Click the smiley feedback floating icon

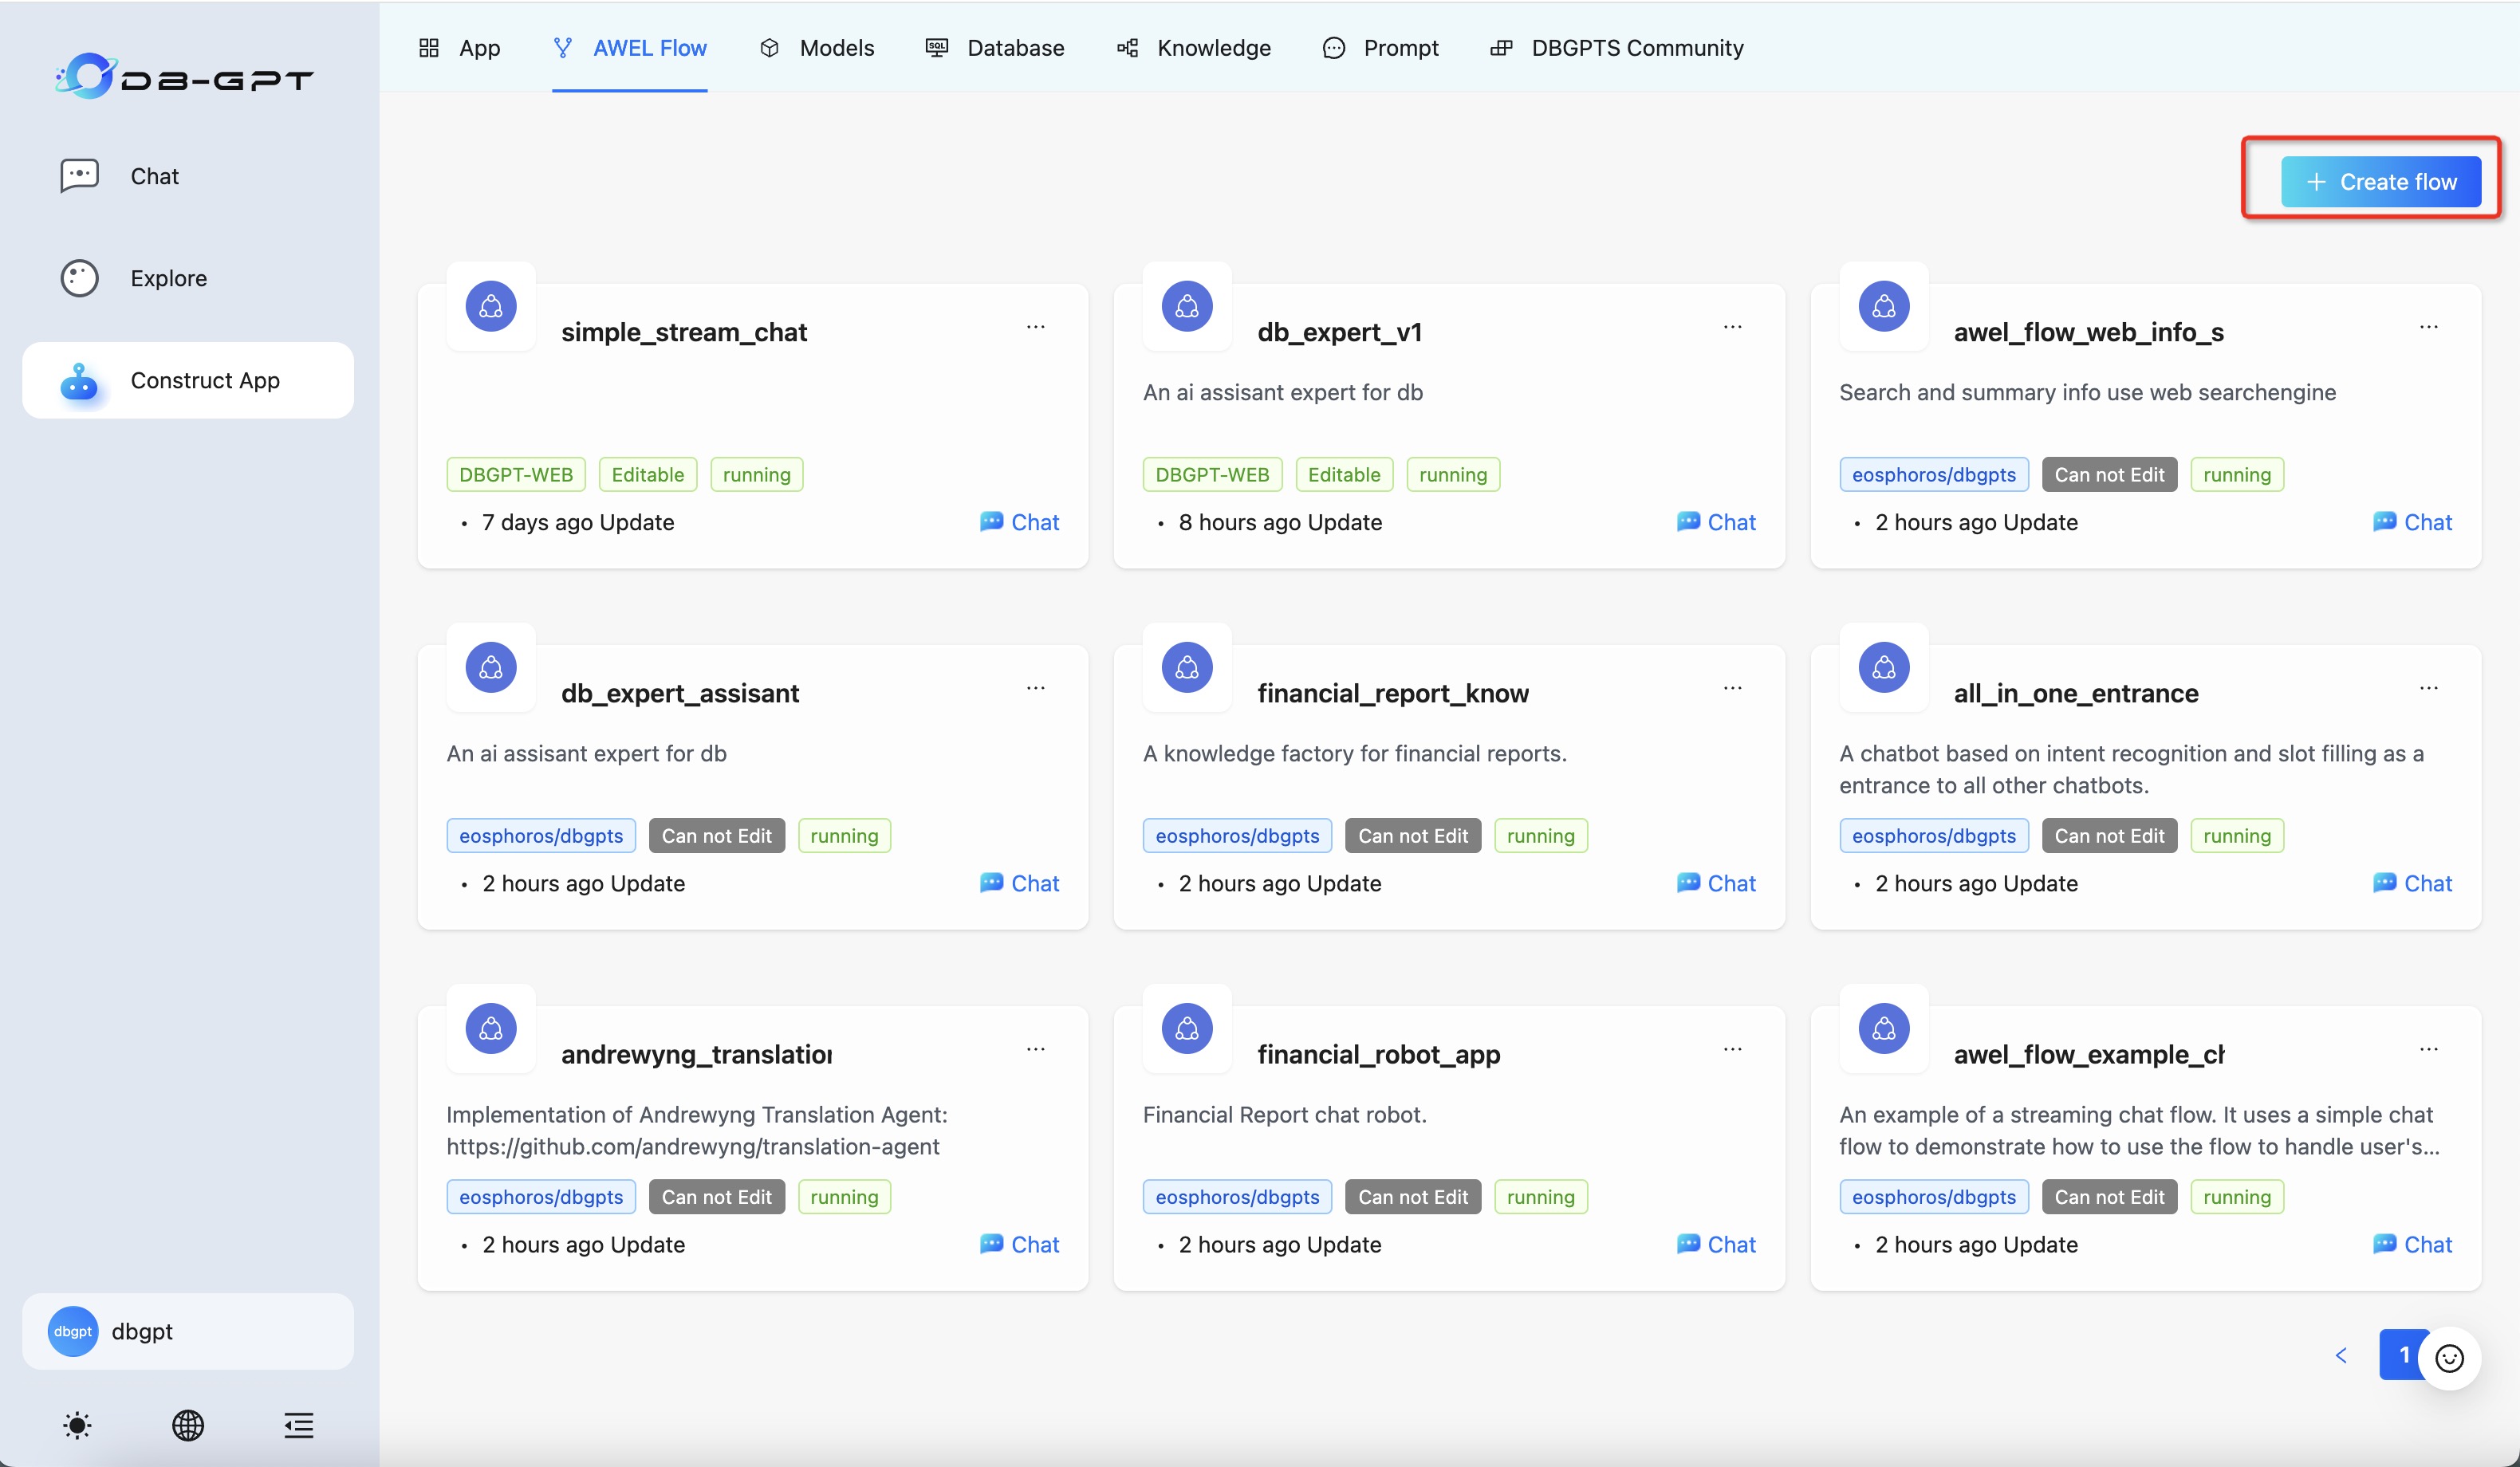2449,1357
